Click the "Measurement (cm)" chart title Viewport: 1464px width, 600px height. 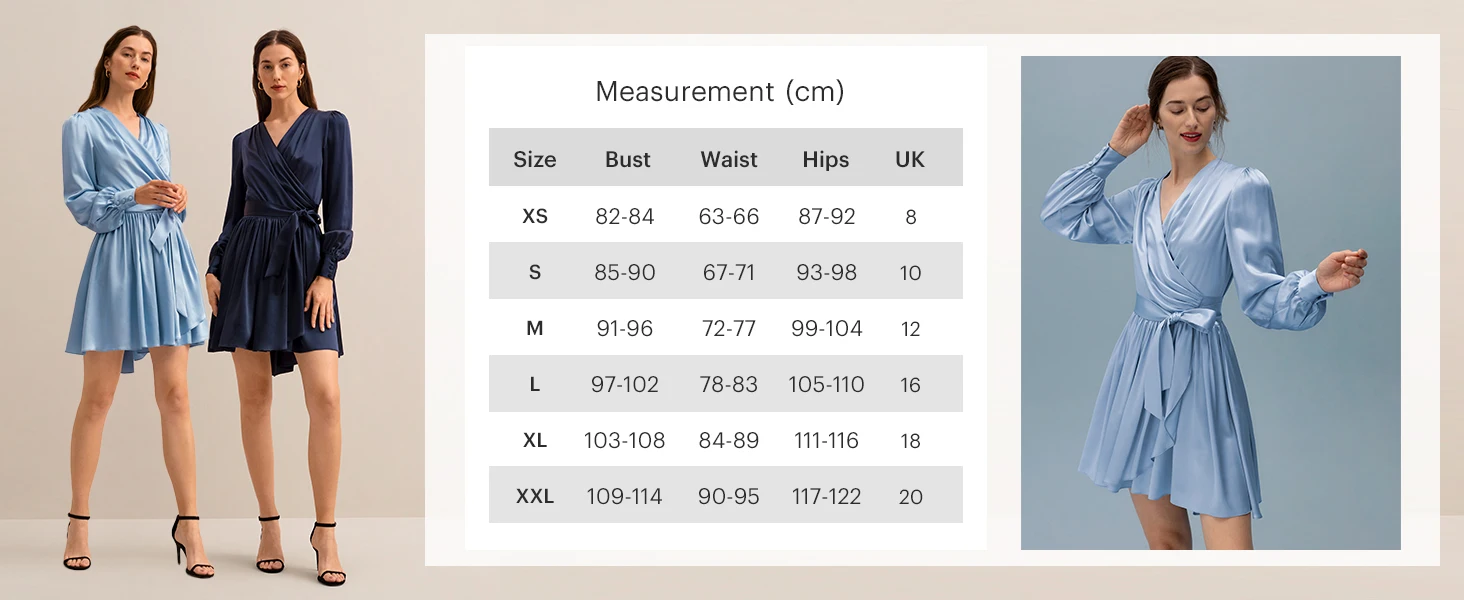click(719, 92)
